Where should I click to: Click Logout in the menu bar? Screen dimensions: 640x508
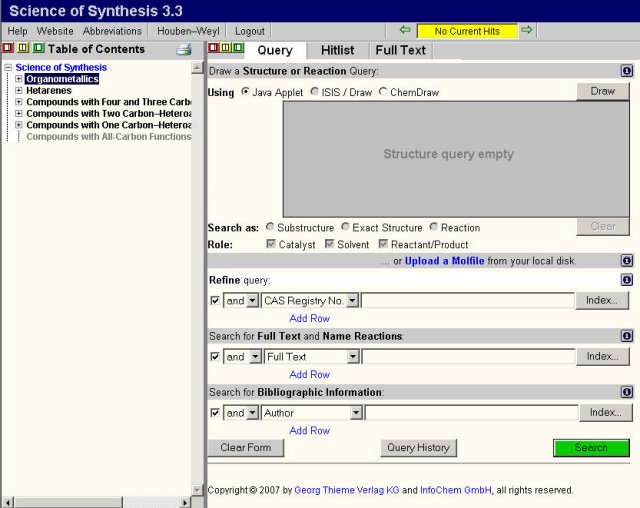tap(250, 31)
